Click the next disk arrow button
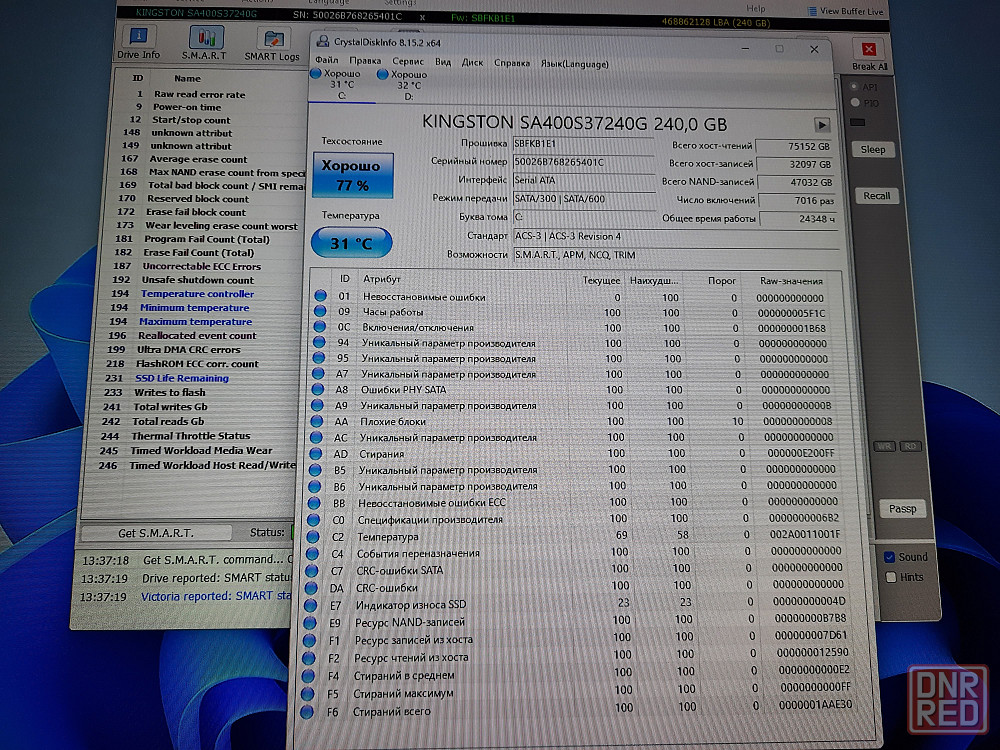Screen dimensions: 1000x750 (x=821, y=124)
